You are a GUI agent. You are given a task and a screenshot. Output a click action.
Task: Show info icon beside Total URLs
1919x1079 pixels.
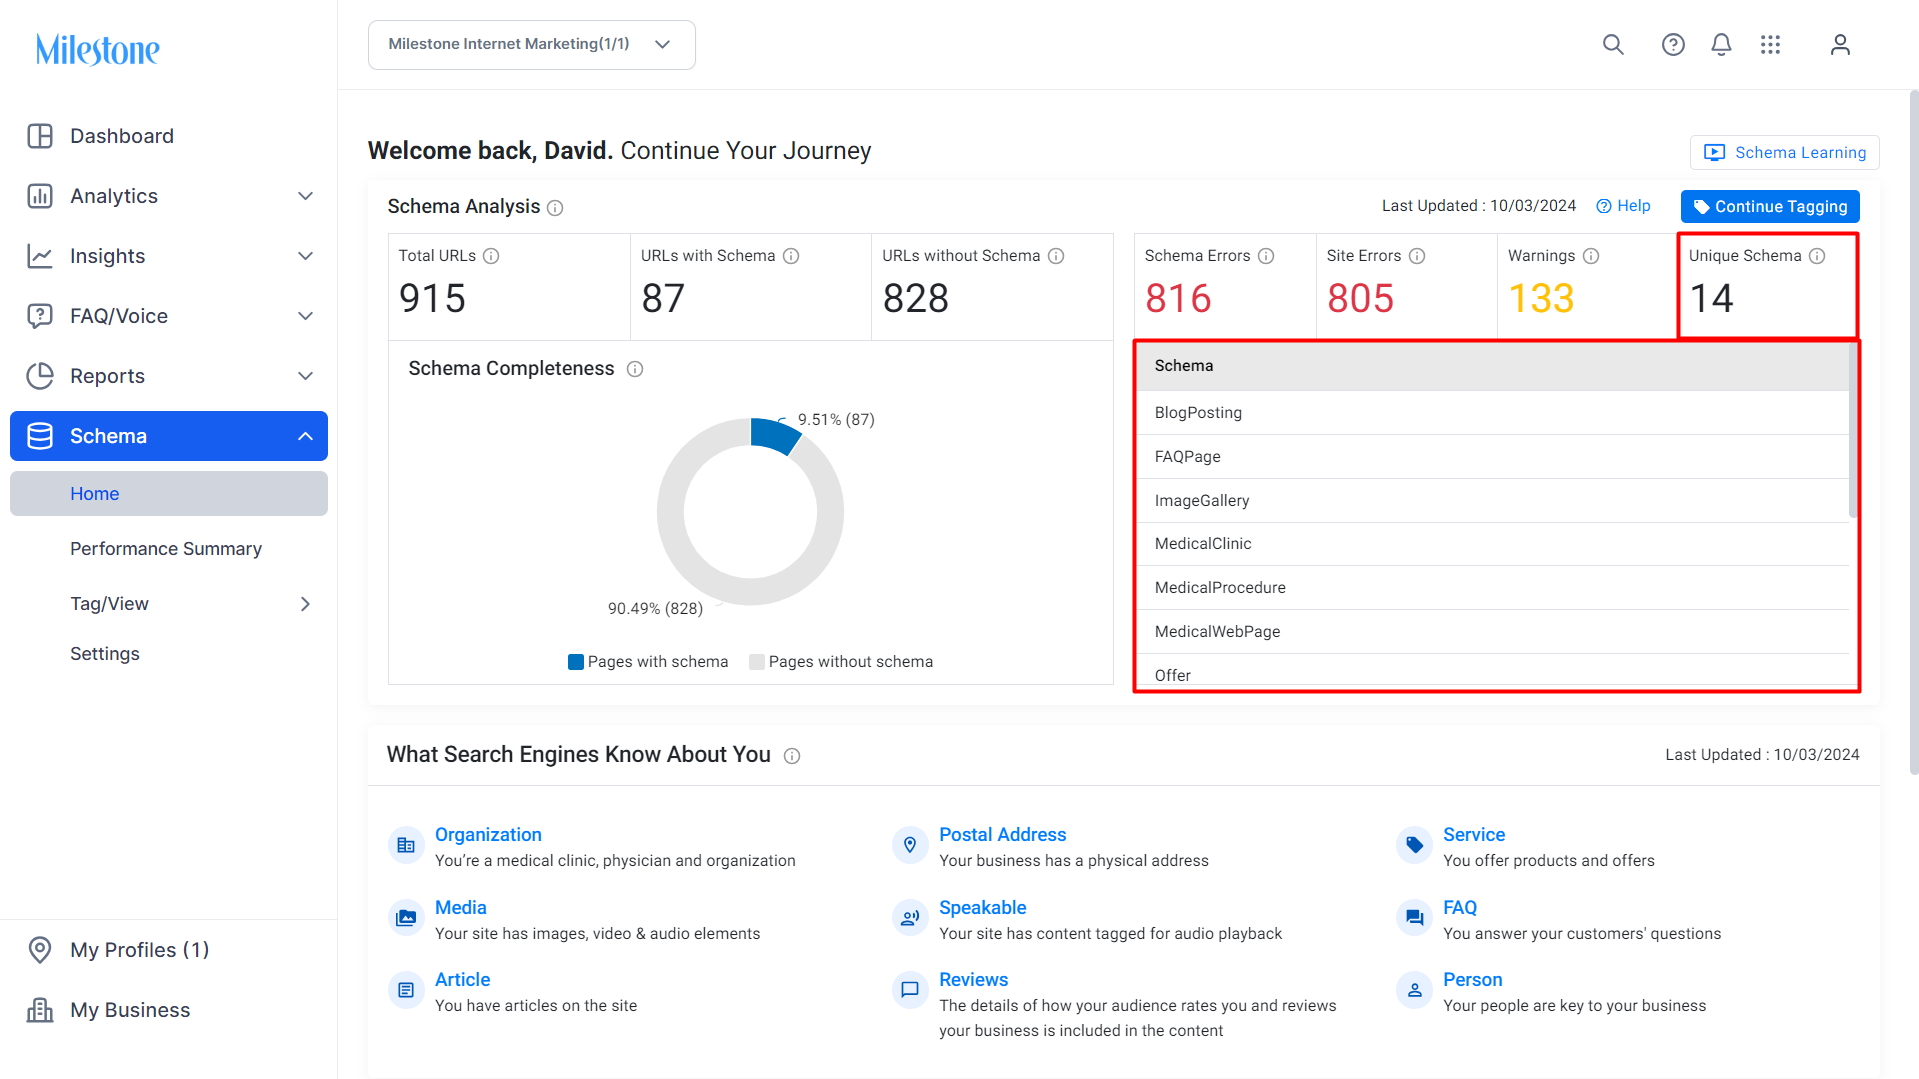491,256
